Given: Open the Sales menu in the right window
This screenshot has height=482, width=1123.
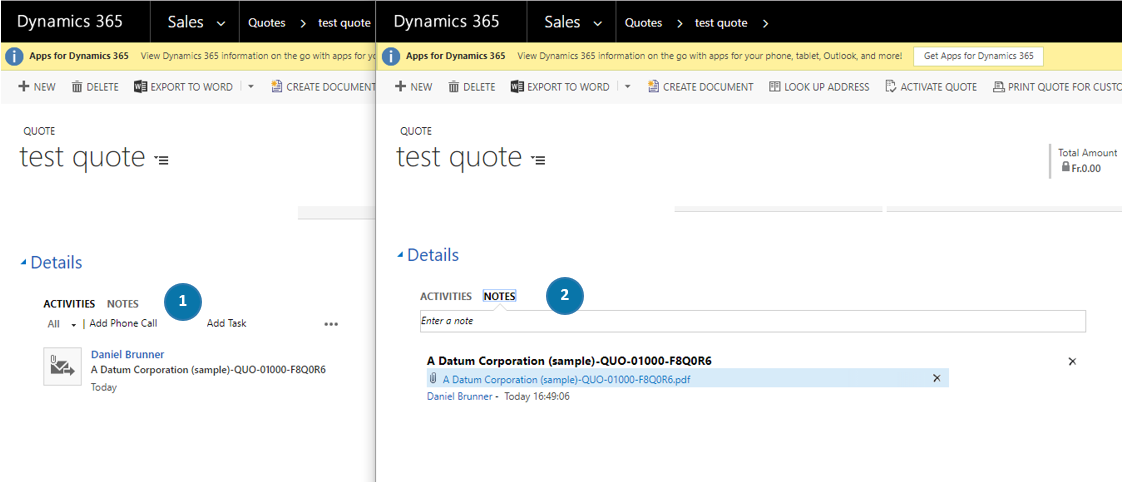Looking at the screenshot, I should click(x=573, y=22).
